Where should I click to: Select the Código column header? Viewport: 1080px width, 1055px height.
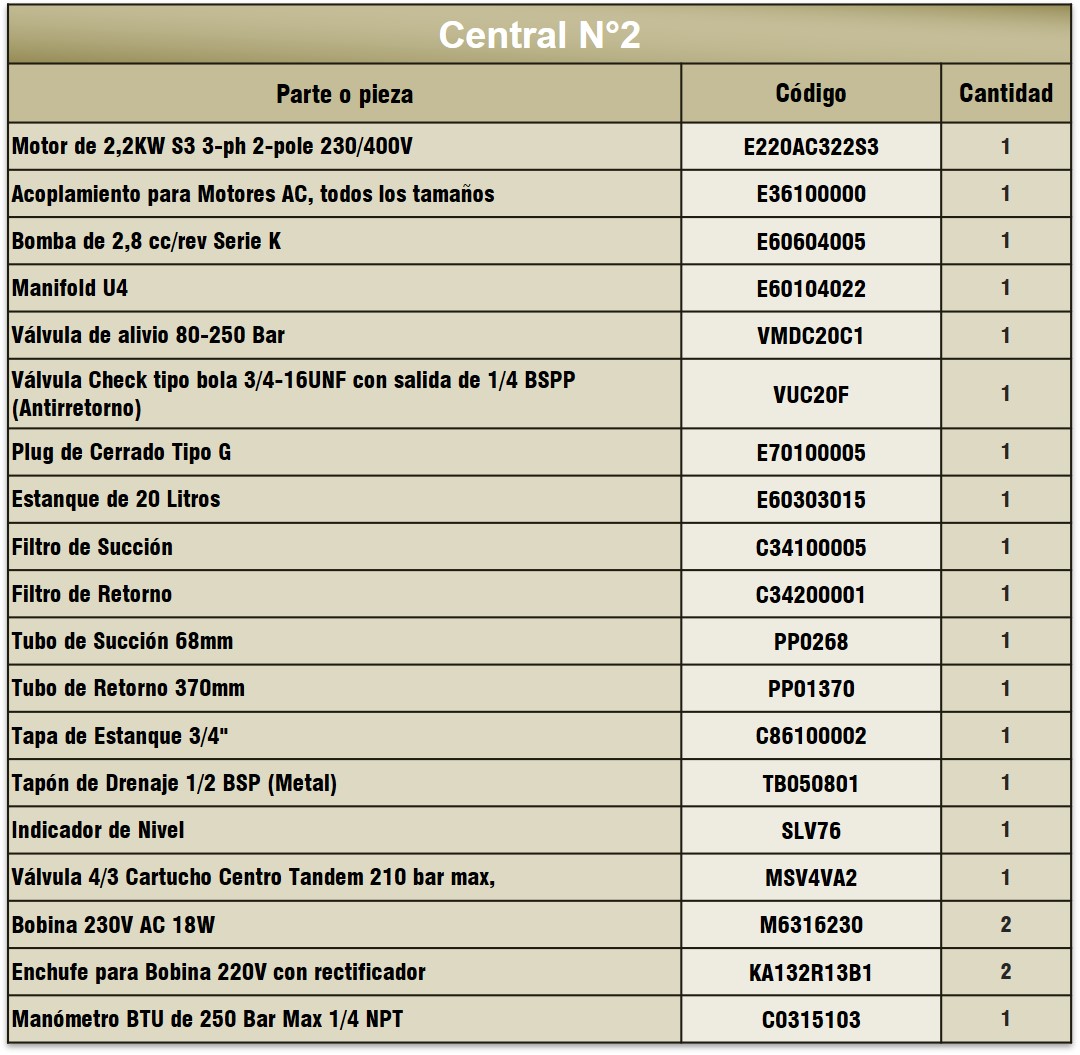pos(811,94)
